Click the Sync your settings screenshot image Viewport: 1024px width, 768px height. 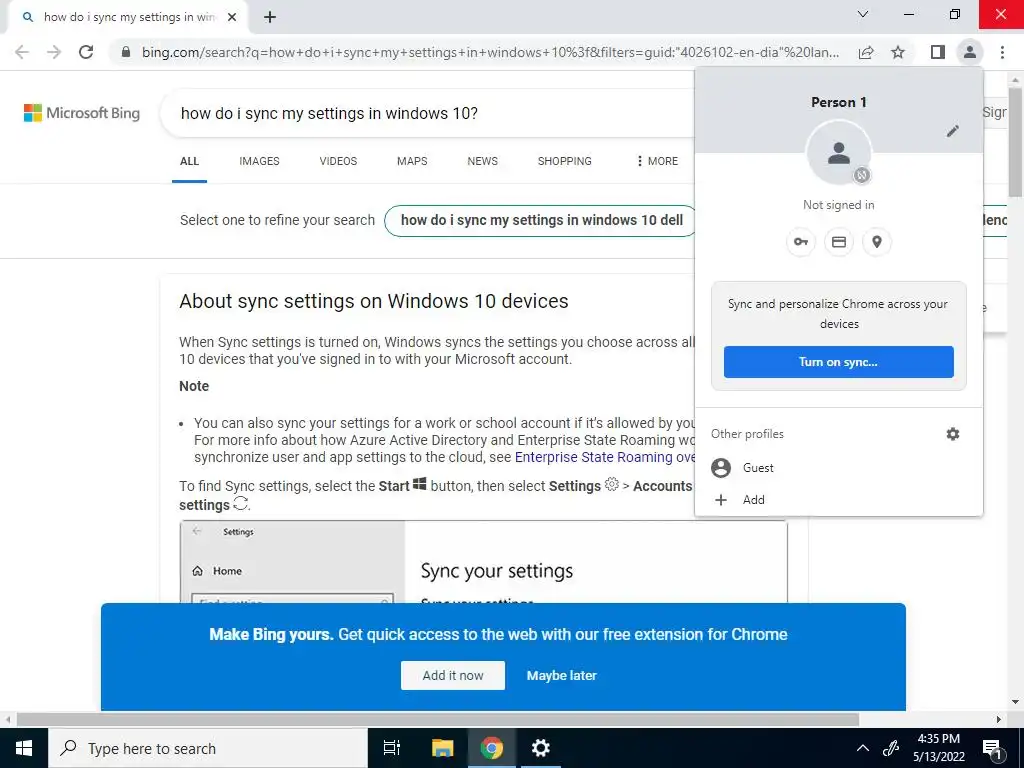coord(484,562)
